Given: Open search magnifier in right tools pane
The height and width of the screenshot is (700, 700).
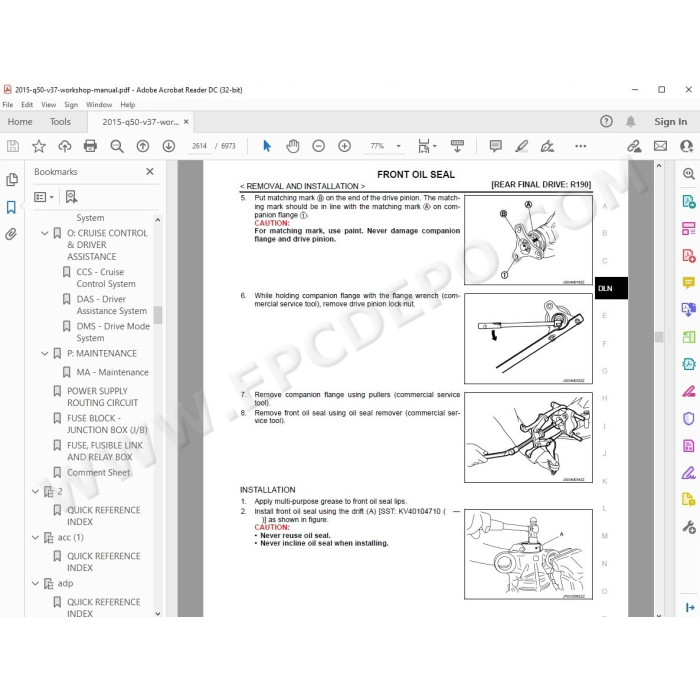Looking at the screenshot, I should (688, 174).
